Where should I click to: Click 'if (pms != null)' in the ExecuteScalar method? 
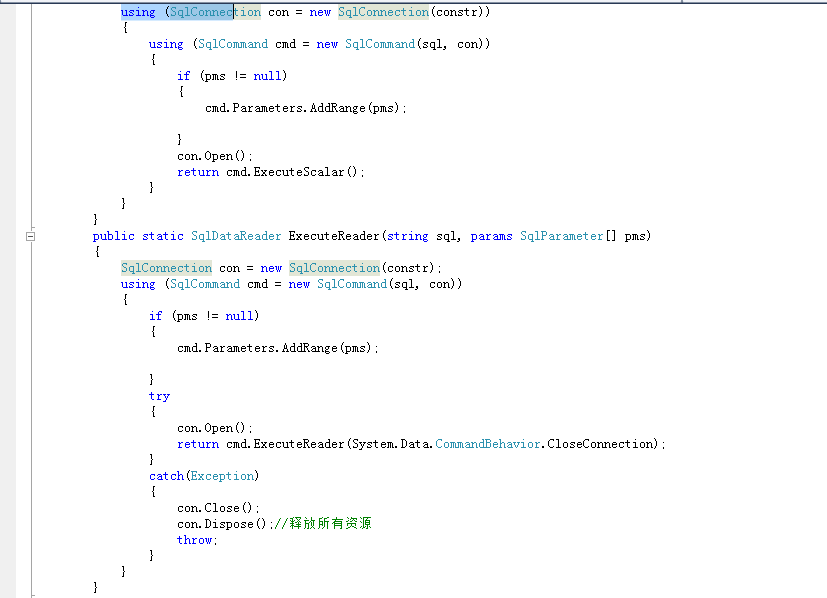232,76
